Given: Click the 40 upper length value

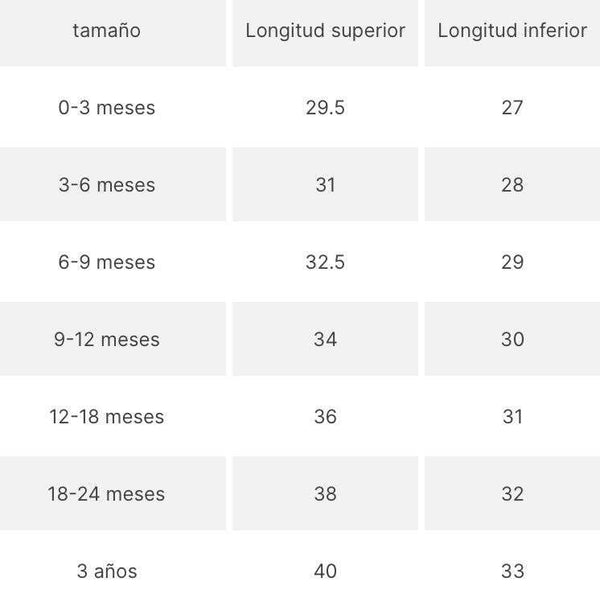Looking at the screenshot, I should click(x=325, y=571).
